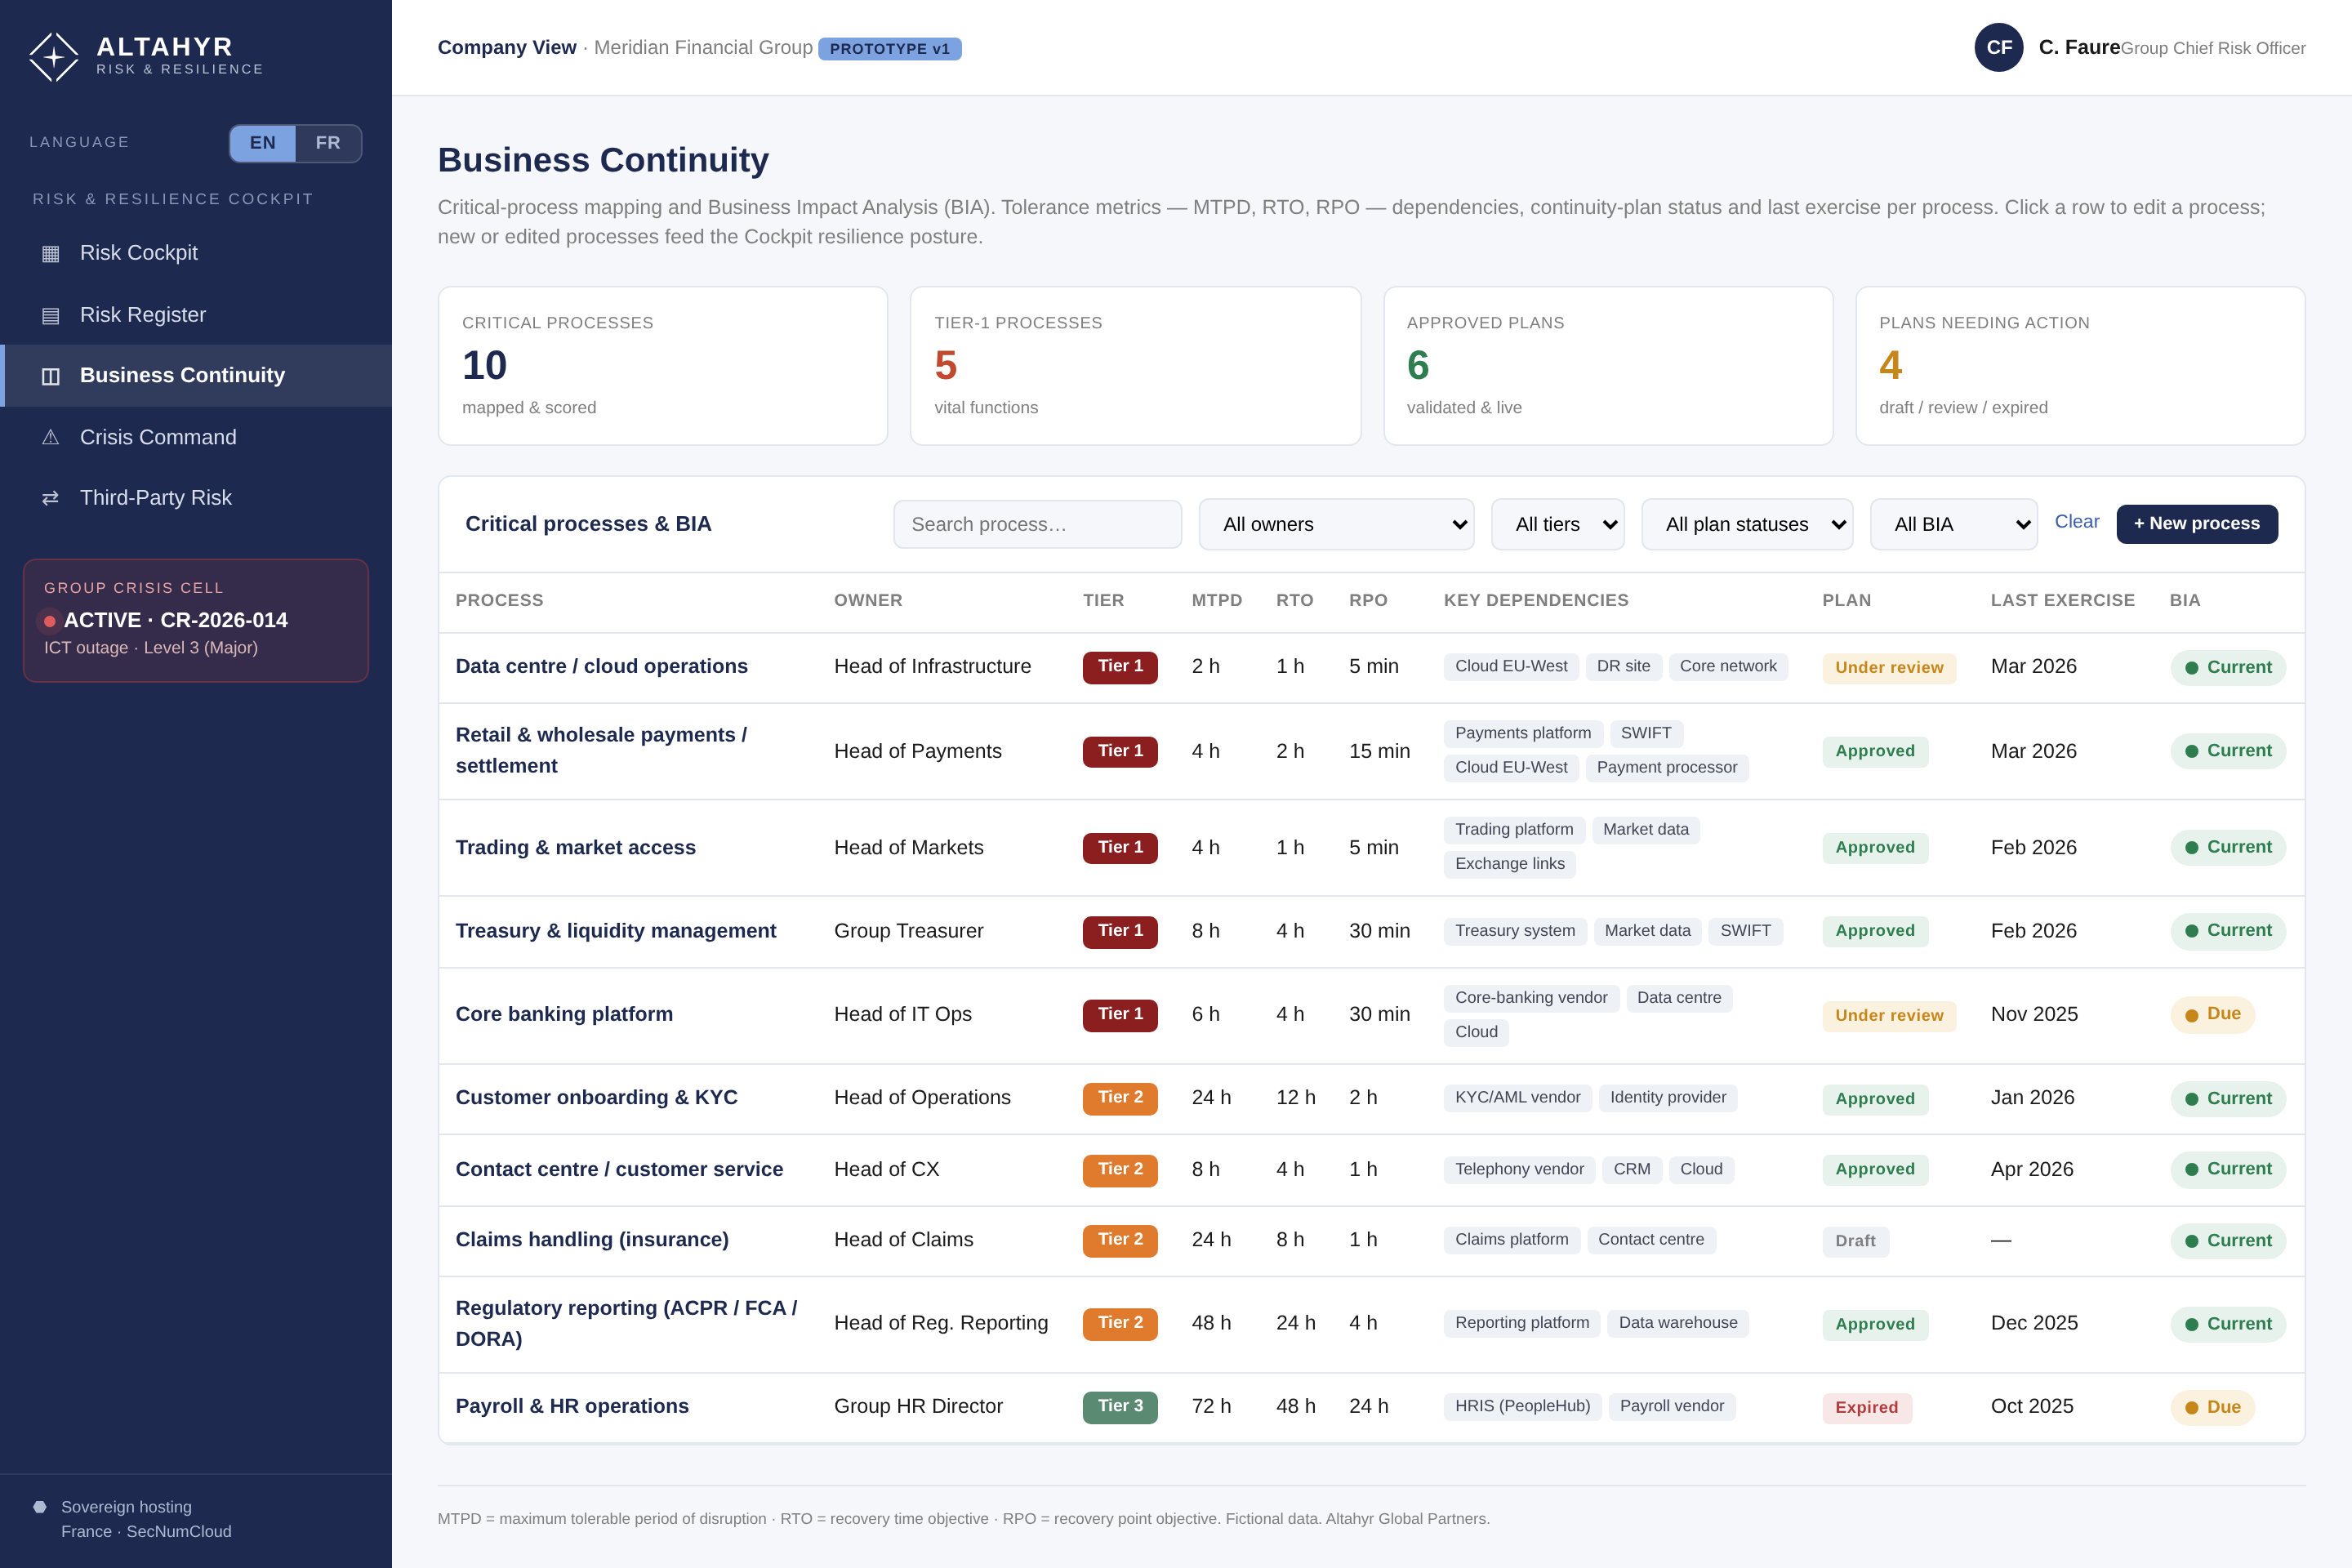Open the All owners dropdown
Screen dimensions: 2352x1568
coord(1336,524)
